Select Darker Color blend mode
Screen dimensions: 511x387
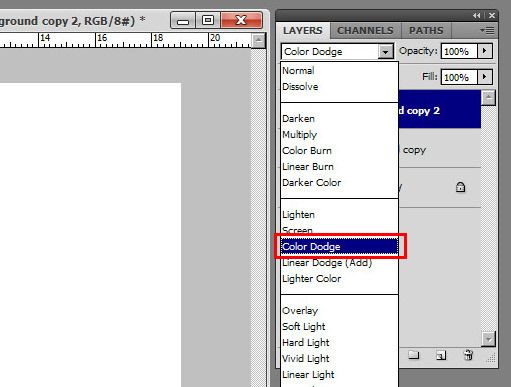339,183
